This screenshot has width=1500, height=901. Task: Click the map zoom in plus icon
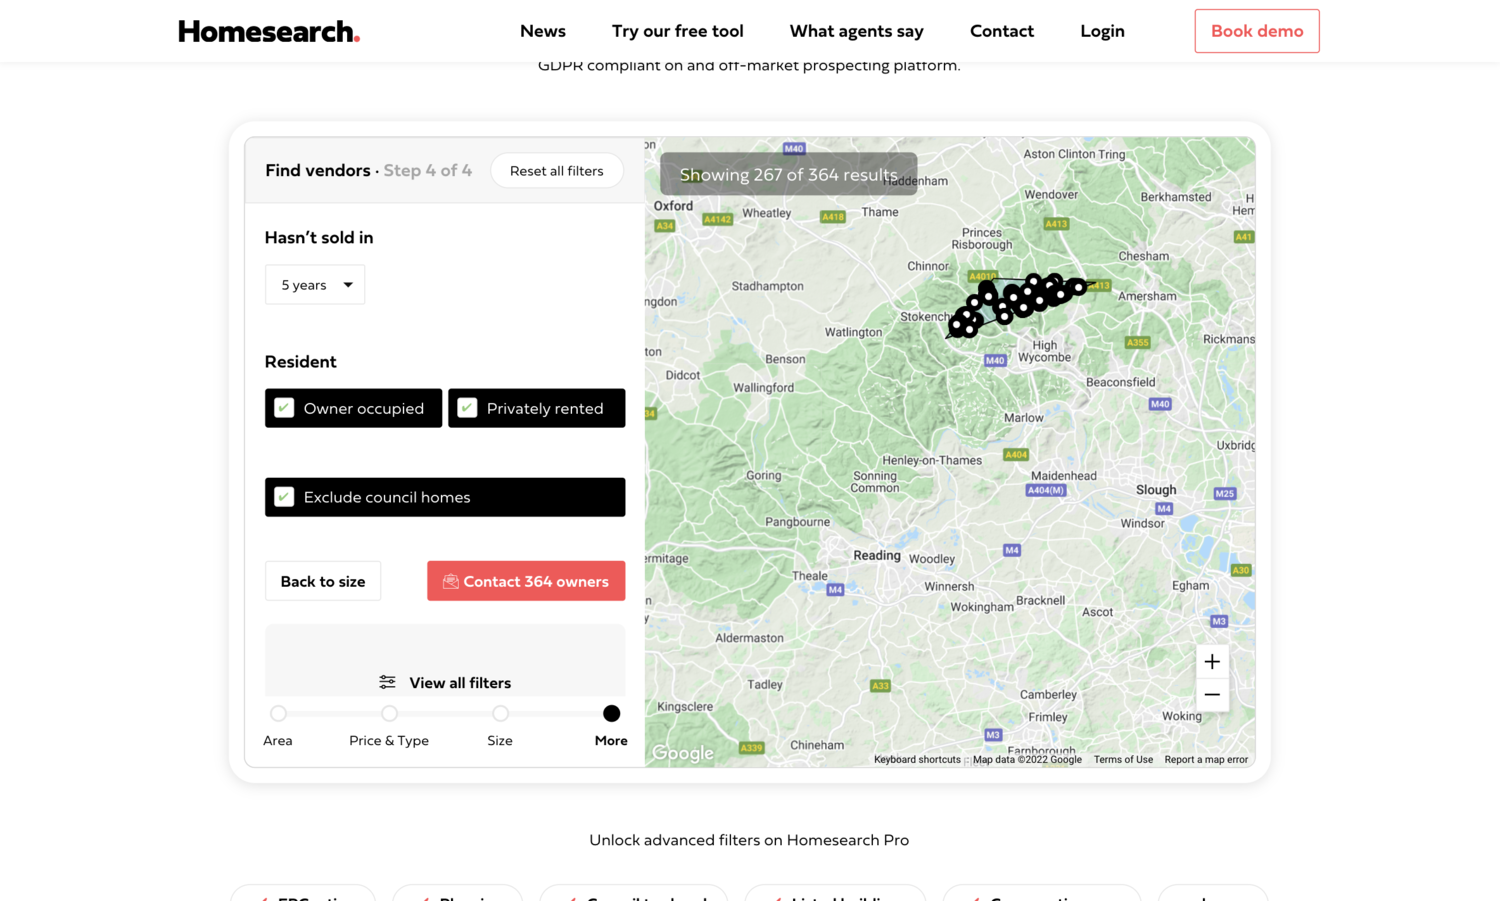point(1212,662)
